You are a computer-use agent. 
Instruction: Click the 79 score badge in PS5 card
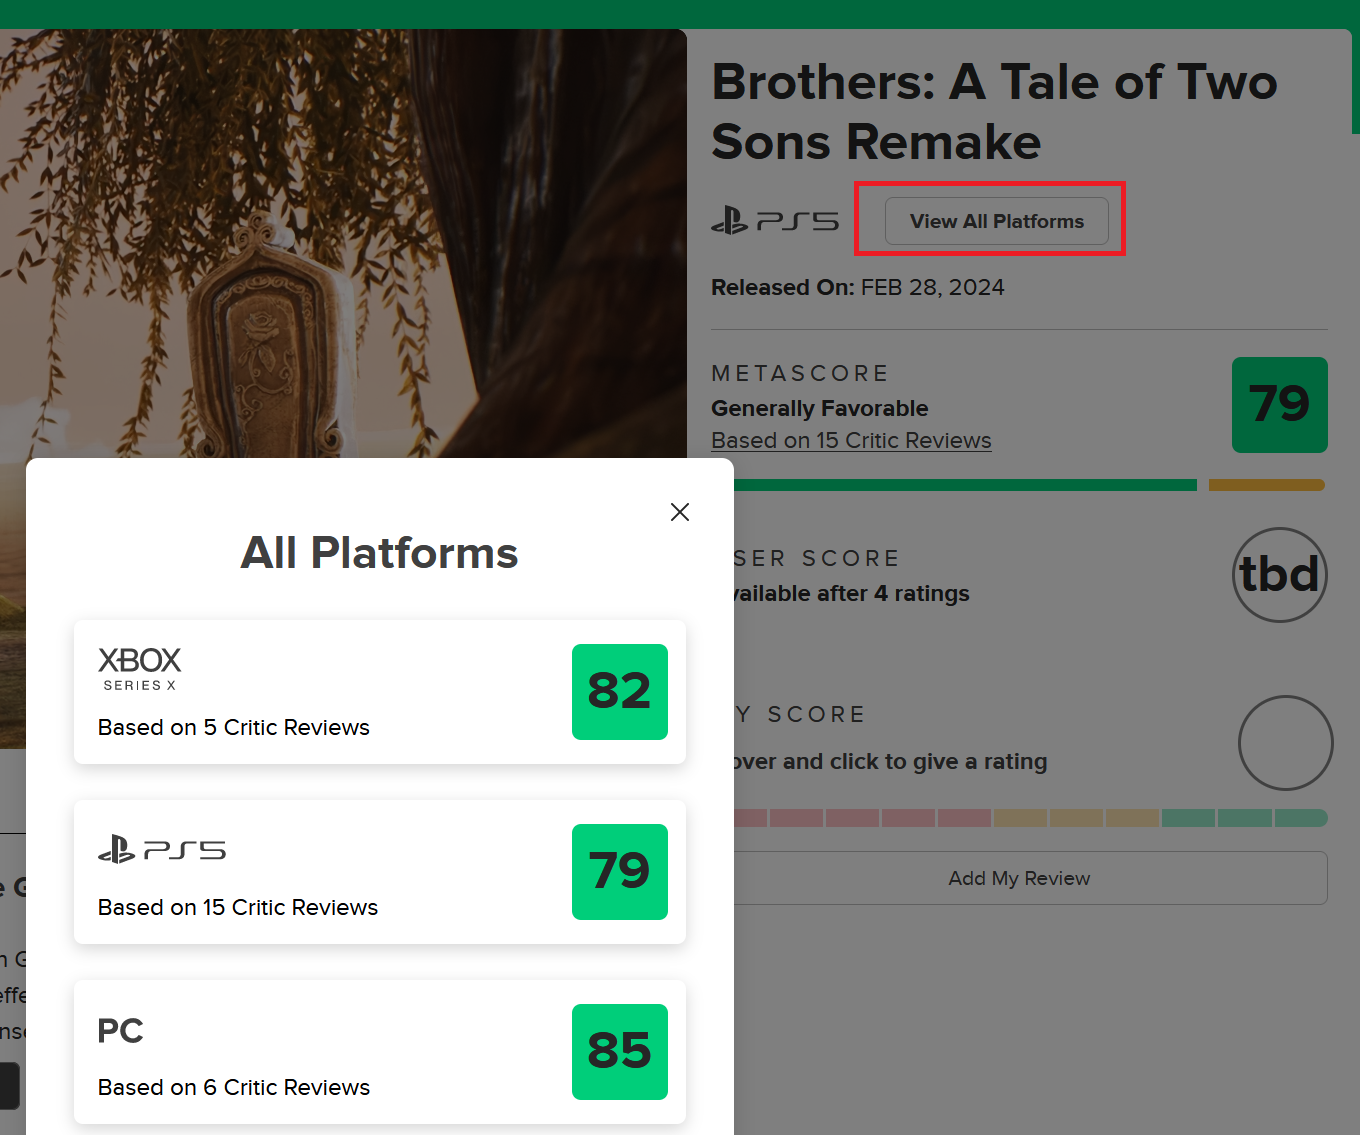620,872
